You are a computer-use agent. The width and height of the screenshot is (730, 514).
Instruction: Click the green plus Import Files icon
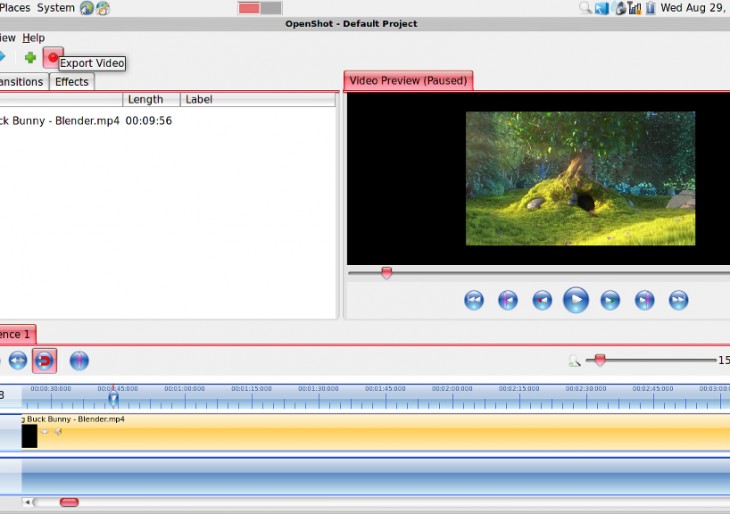point(30,57)
